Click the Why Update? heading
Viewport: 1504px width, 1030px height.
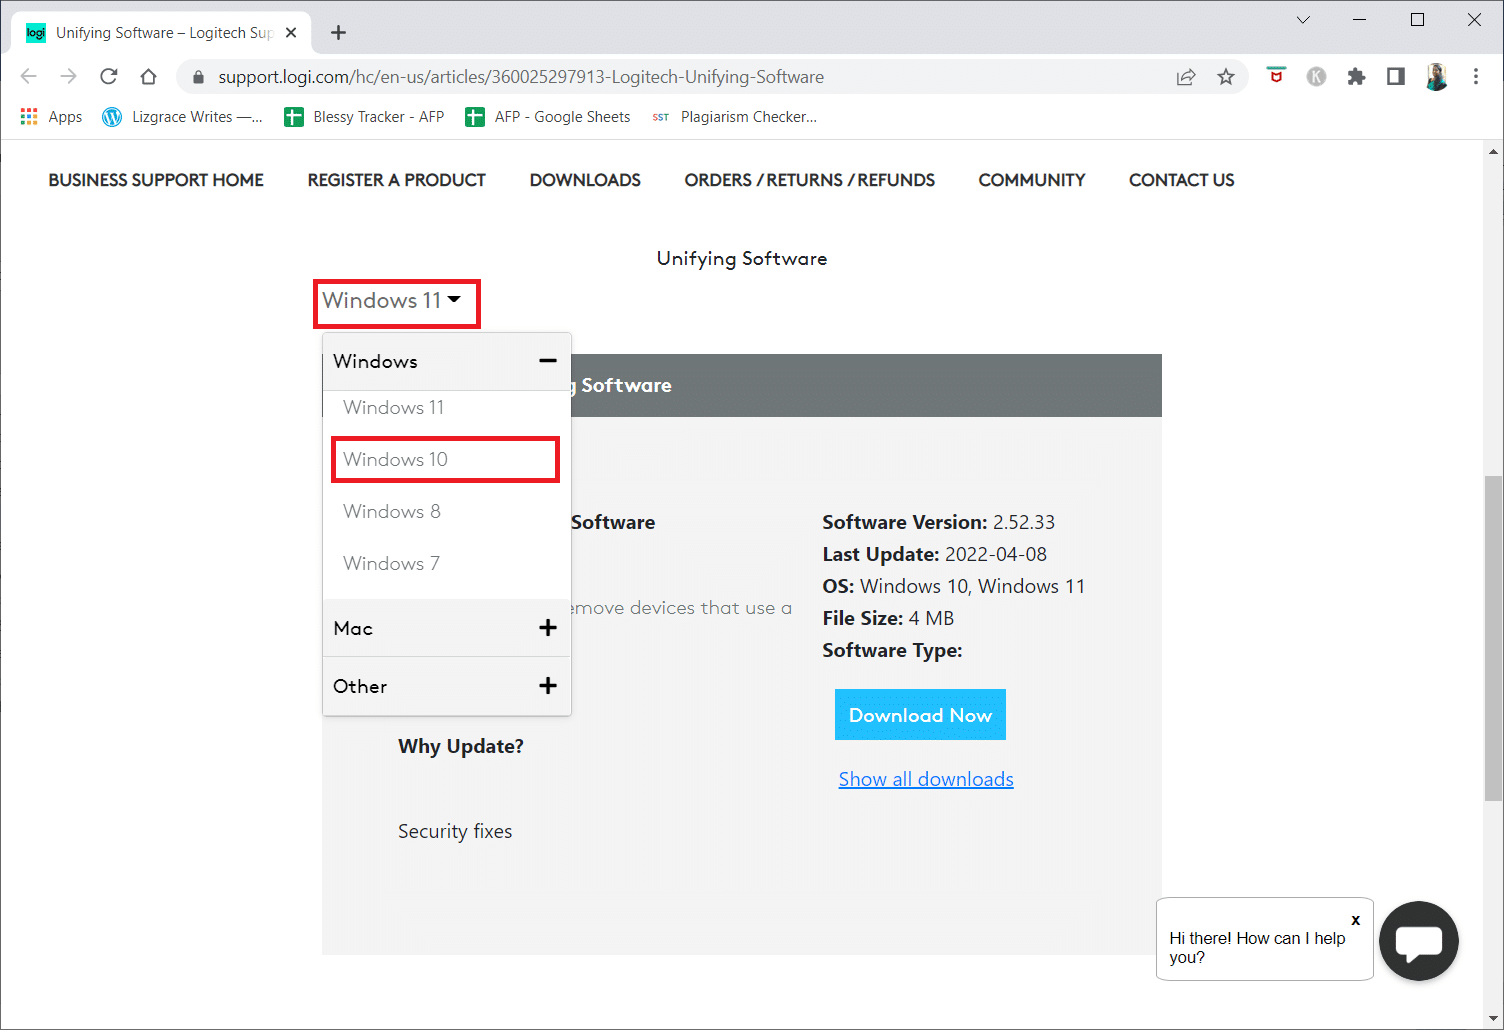(x=461, y=746)
